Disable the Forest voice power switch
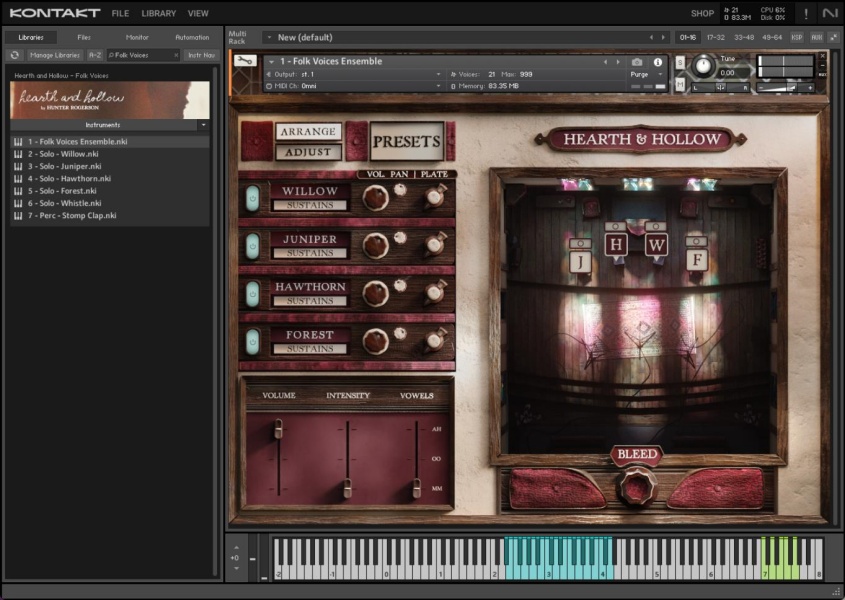The height and width of the screenshot is (600, 845). [x=252, y=341]
